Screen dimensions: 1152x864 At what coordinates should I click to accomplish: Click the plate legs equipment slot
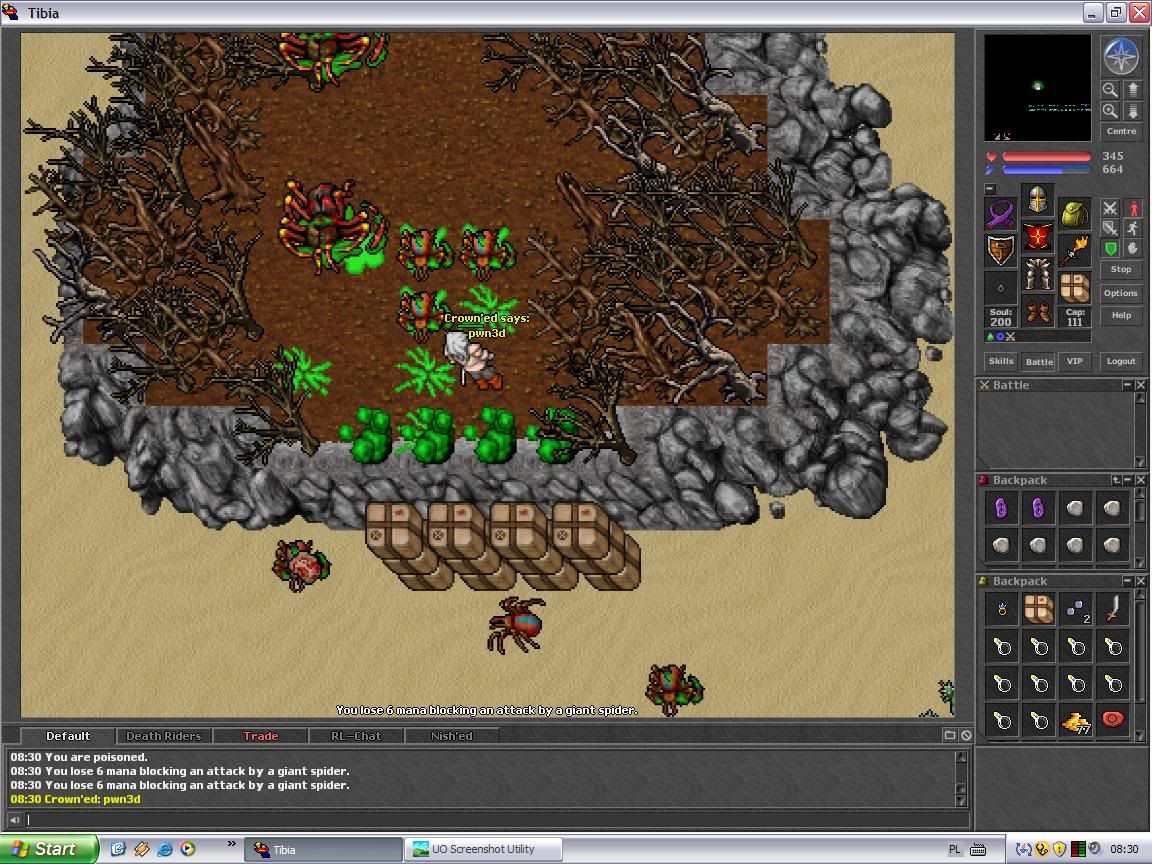(x=1037, y=274)
